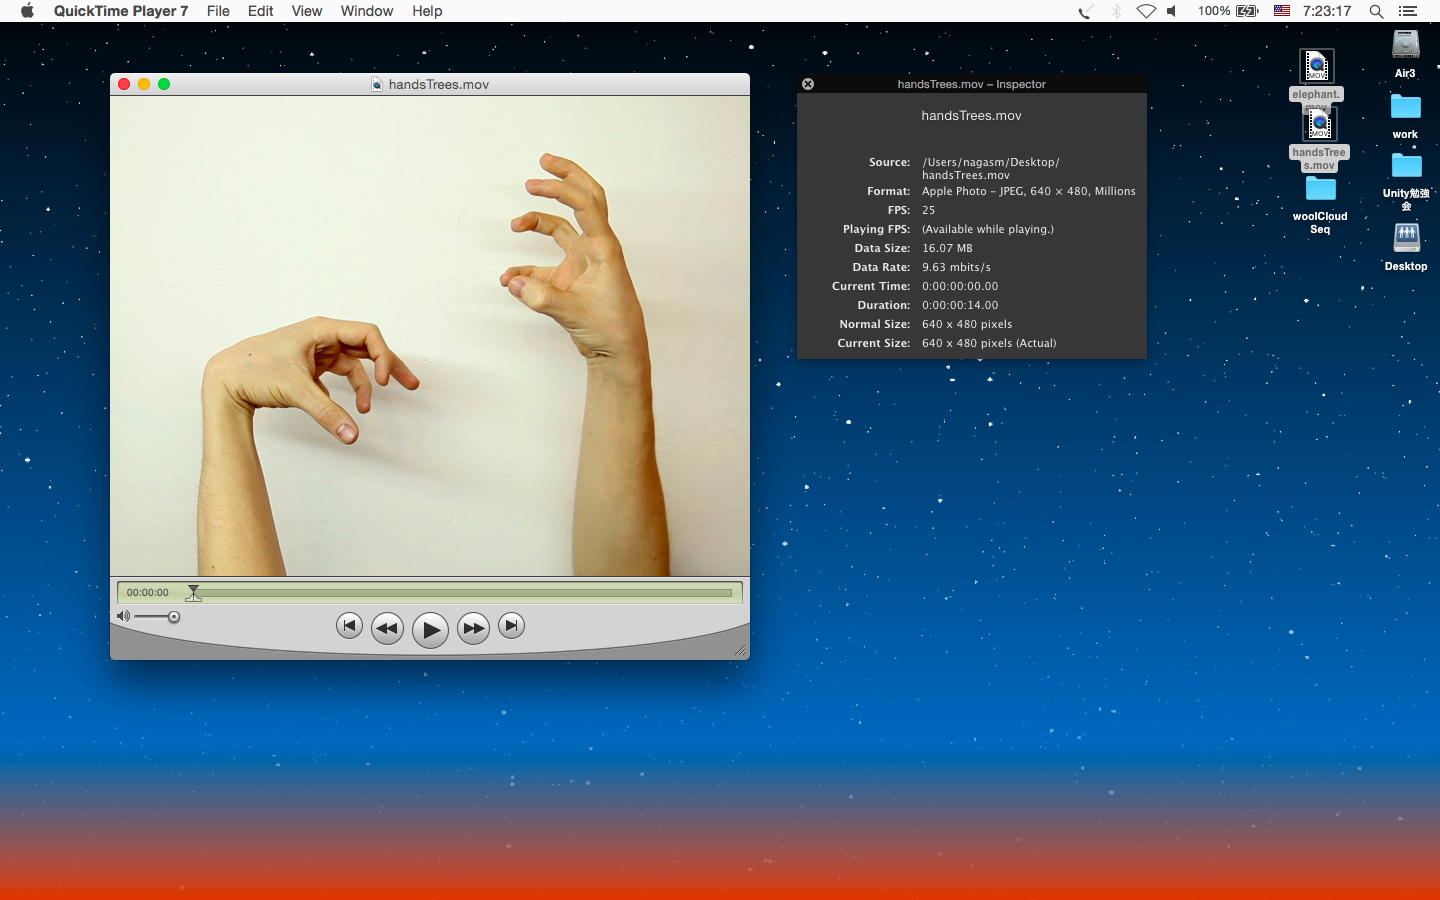The width and height of the screenshot is (1440, 900).
Task: Click the volume slider knob
Action: (x=174, y=617)
